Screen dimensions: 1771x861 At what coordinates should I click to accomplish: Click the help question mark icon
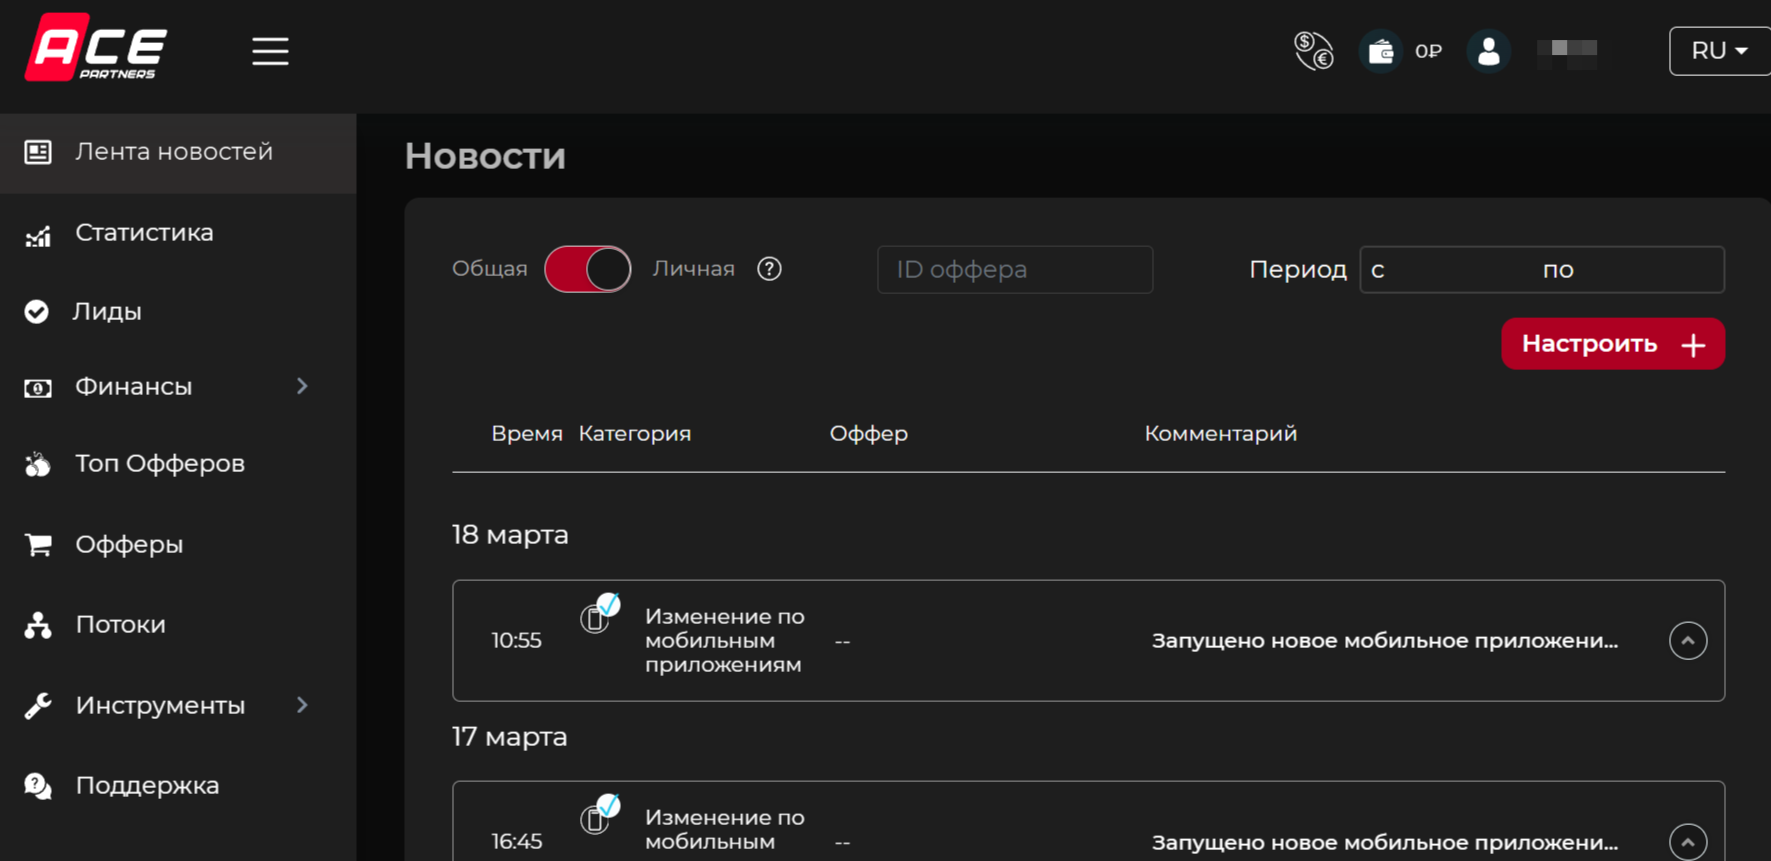(x=769, y=269)
